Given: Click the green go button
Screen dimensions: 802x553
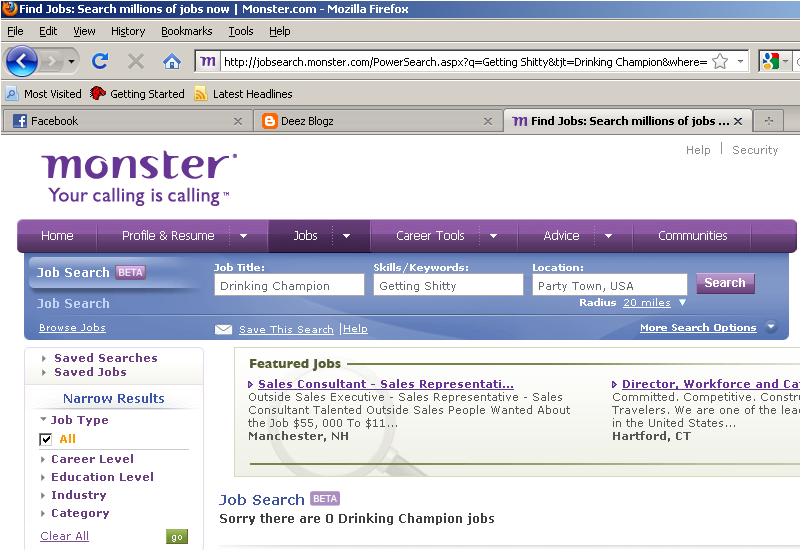Looking at the screenshot, I should click(x=177, y=537).
